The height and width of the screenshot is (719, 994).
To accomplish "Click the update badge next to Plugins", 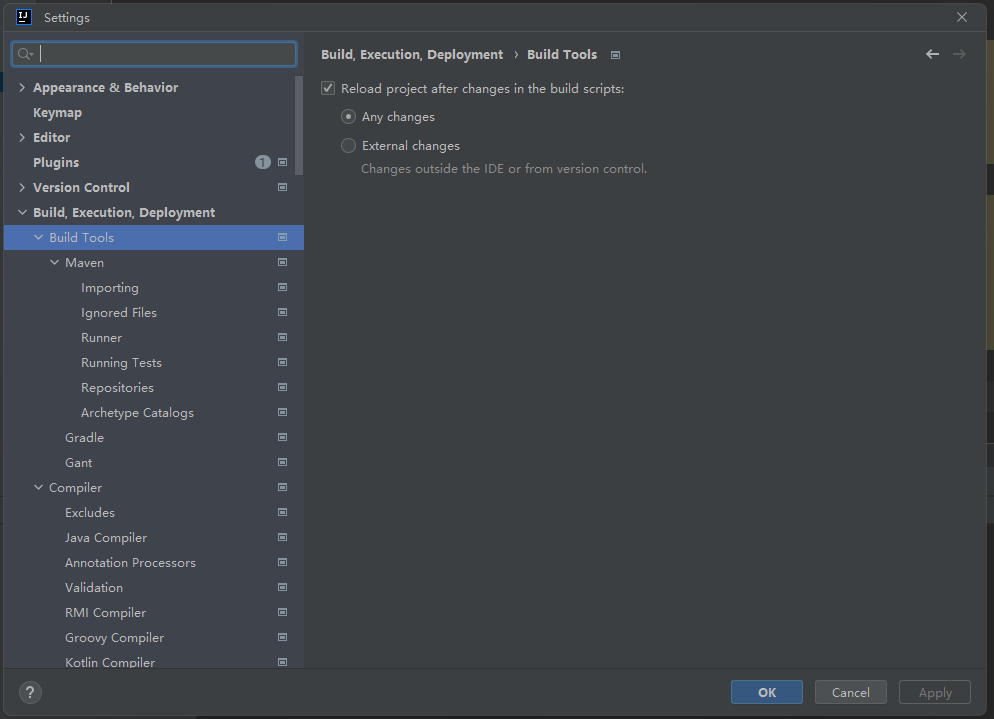I will (x=262, y=162).
